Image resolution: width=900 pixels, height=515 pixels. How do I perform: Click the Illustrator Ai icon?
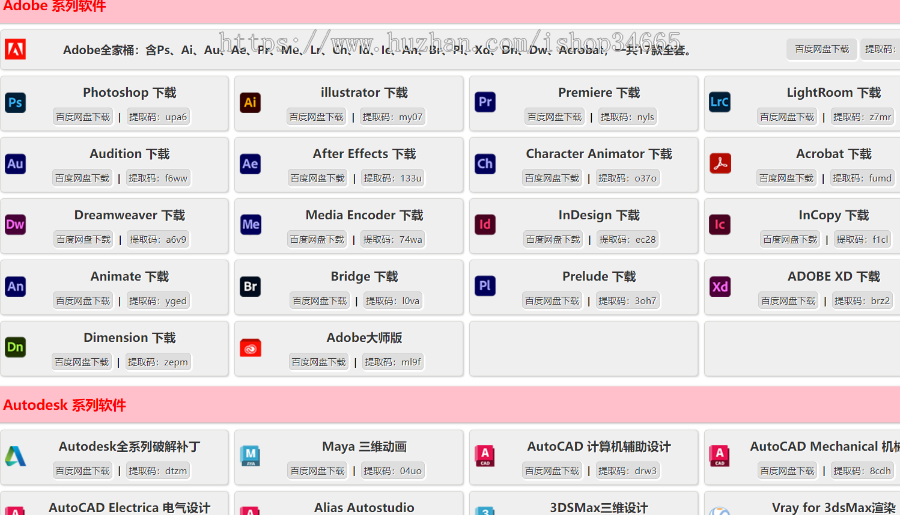(x=250, y=103)
